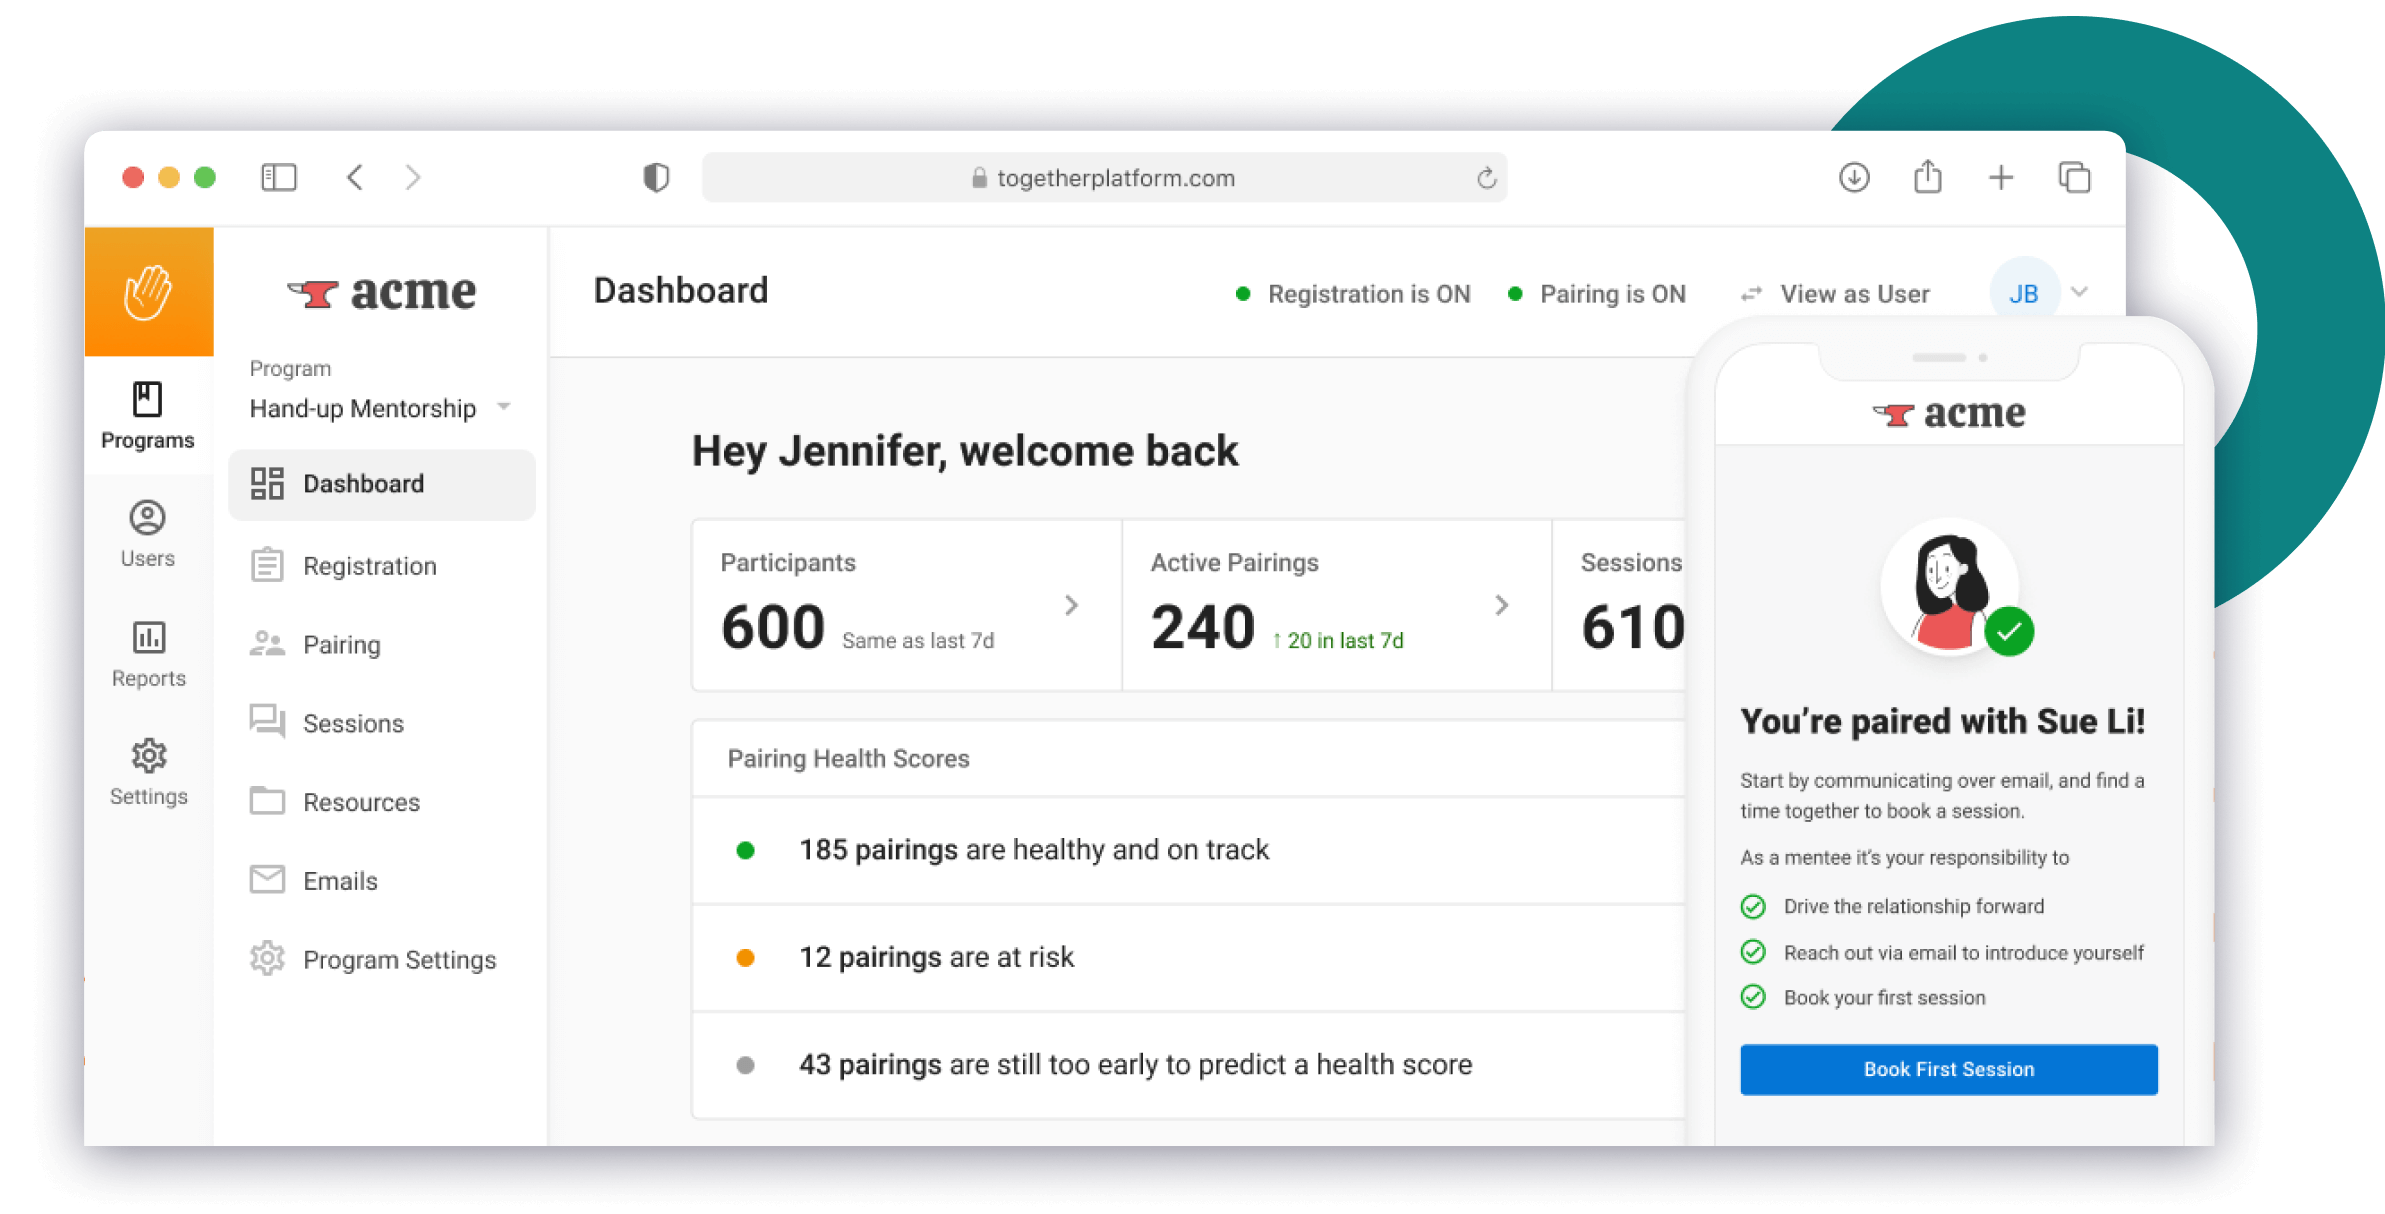Select Resources in the program menu

coord(382,802)
